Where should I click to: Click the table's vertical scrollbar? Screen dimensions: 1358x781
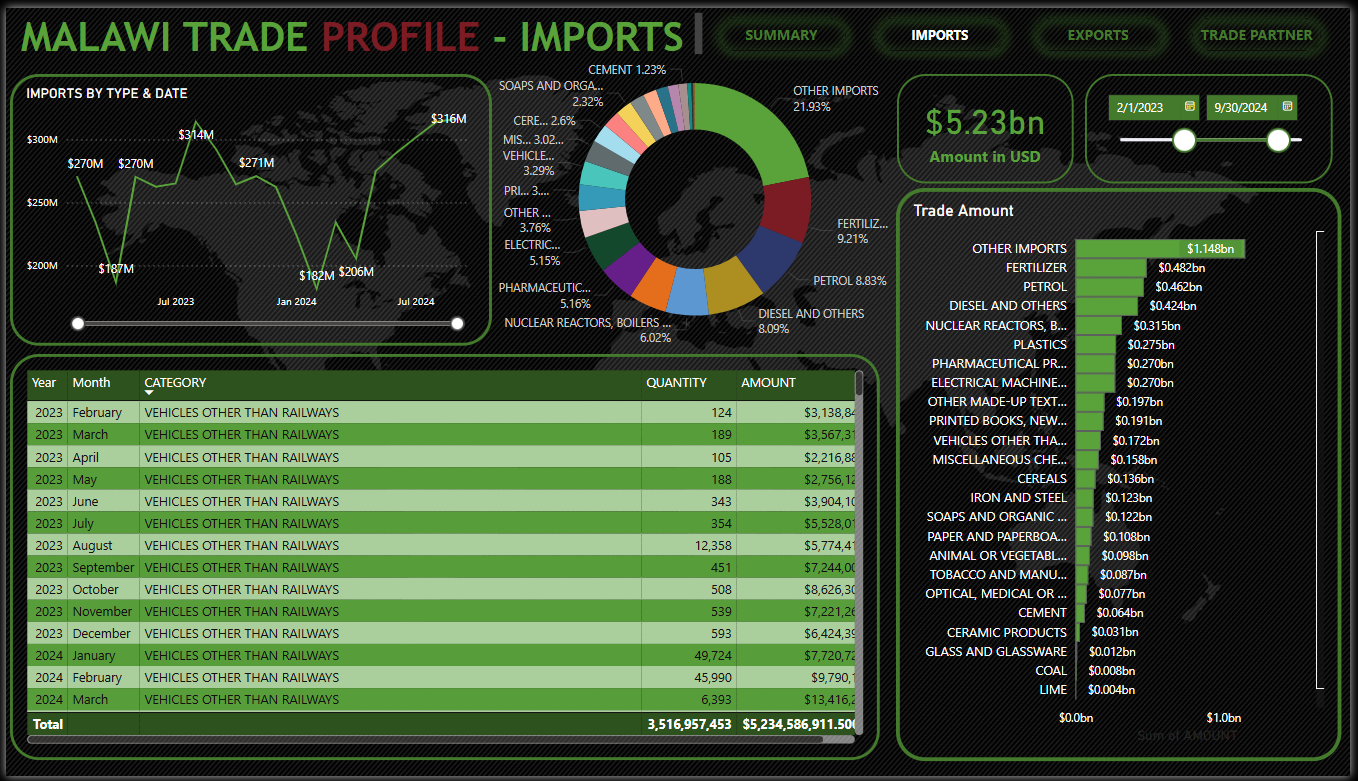point(859,385)
